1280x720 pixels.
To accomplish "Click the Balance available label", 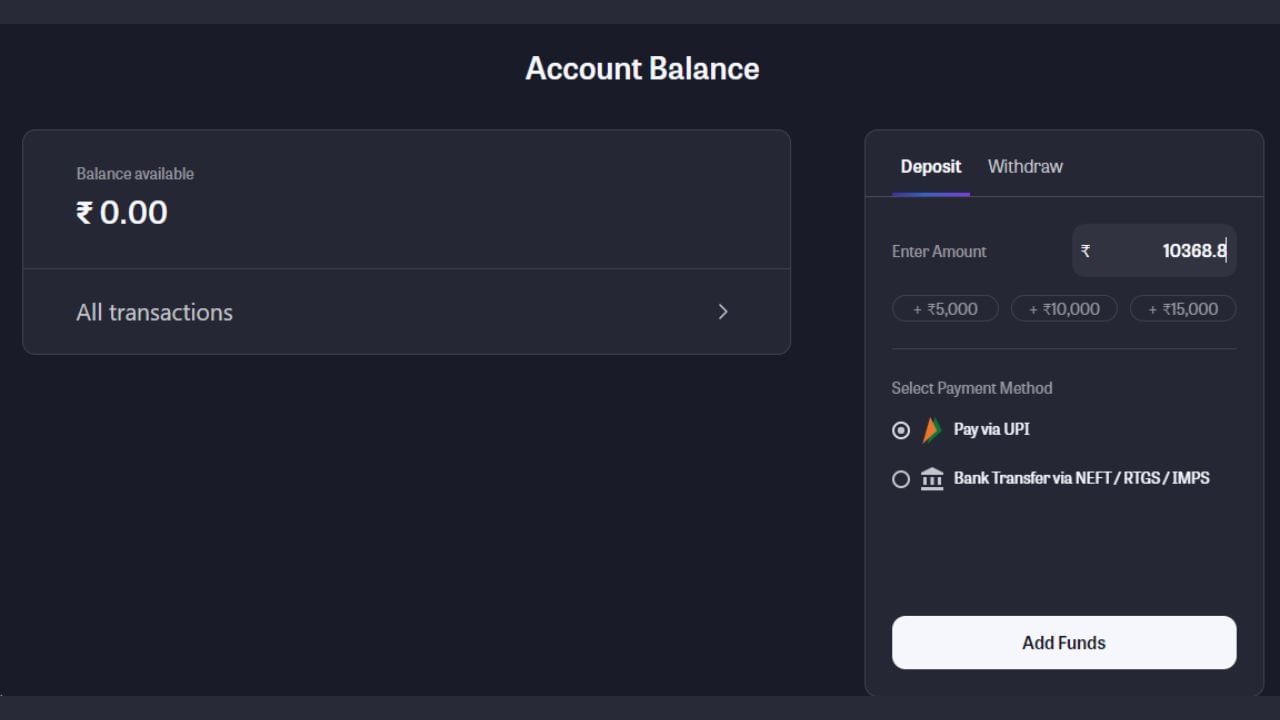I will coord(135,174).
